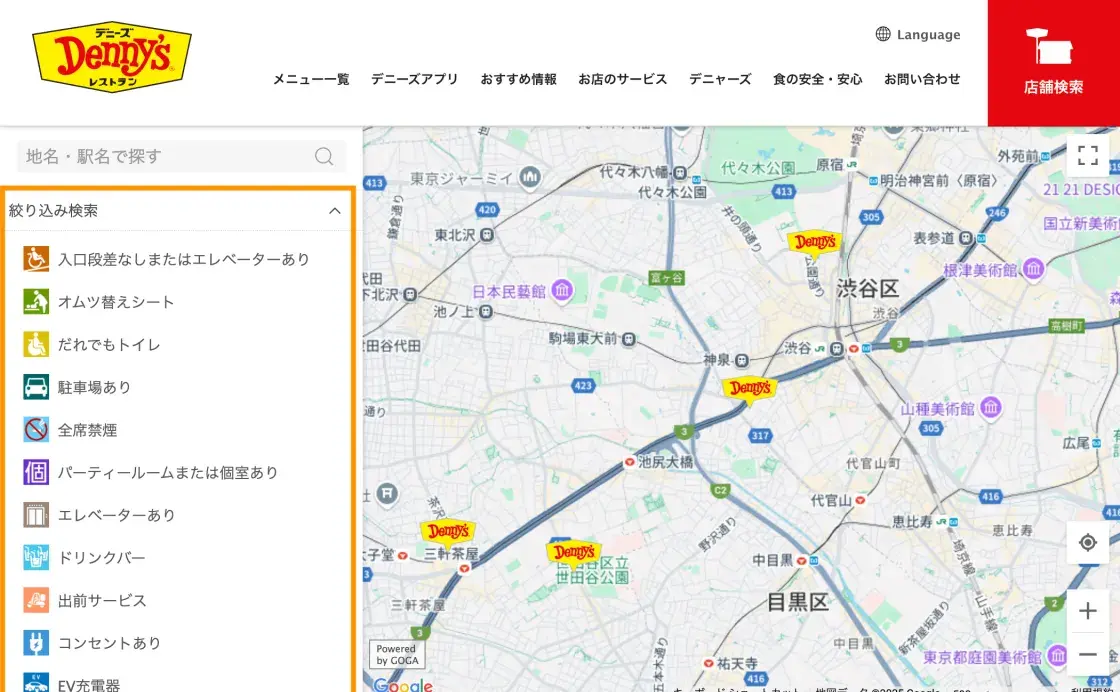Toggle fullscreen map view
1120x692 pixels.
(1087, 155)
